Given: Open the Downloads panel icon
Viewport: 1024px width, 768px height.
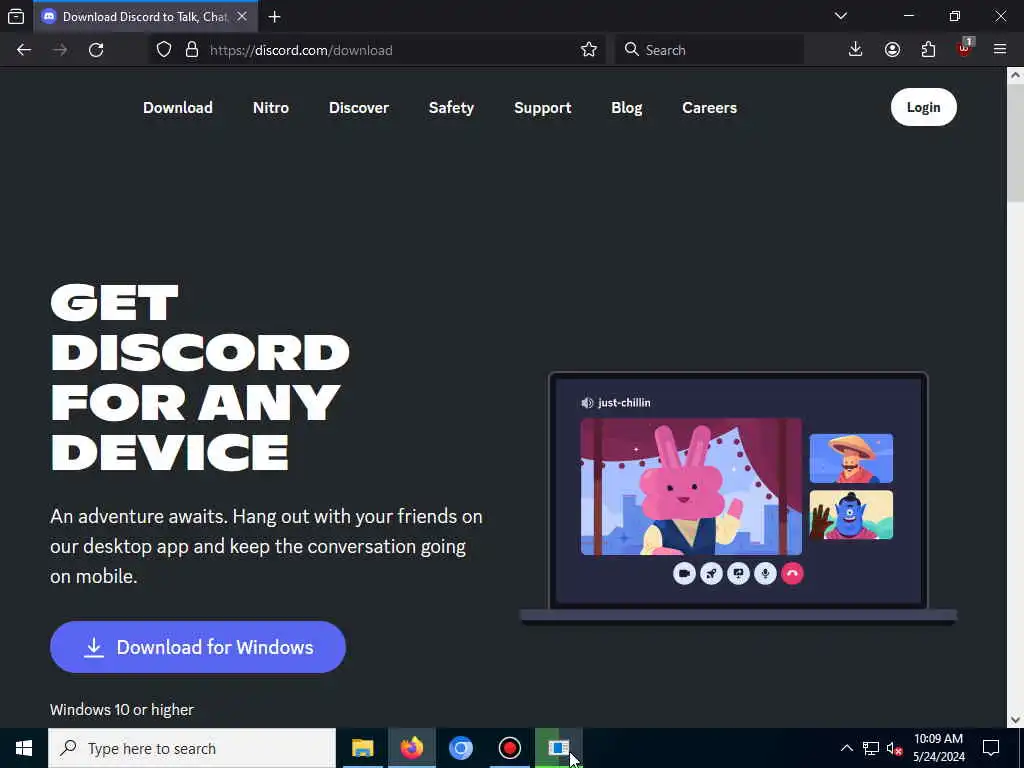Looking at the screenshot, I should coord(856,50).
